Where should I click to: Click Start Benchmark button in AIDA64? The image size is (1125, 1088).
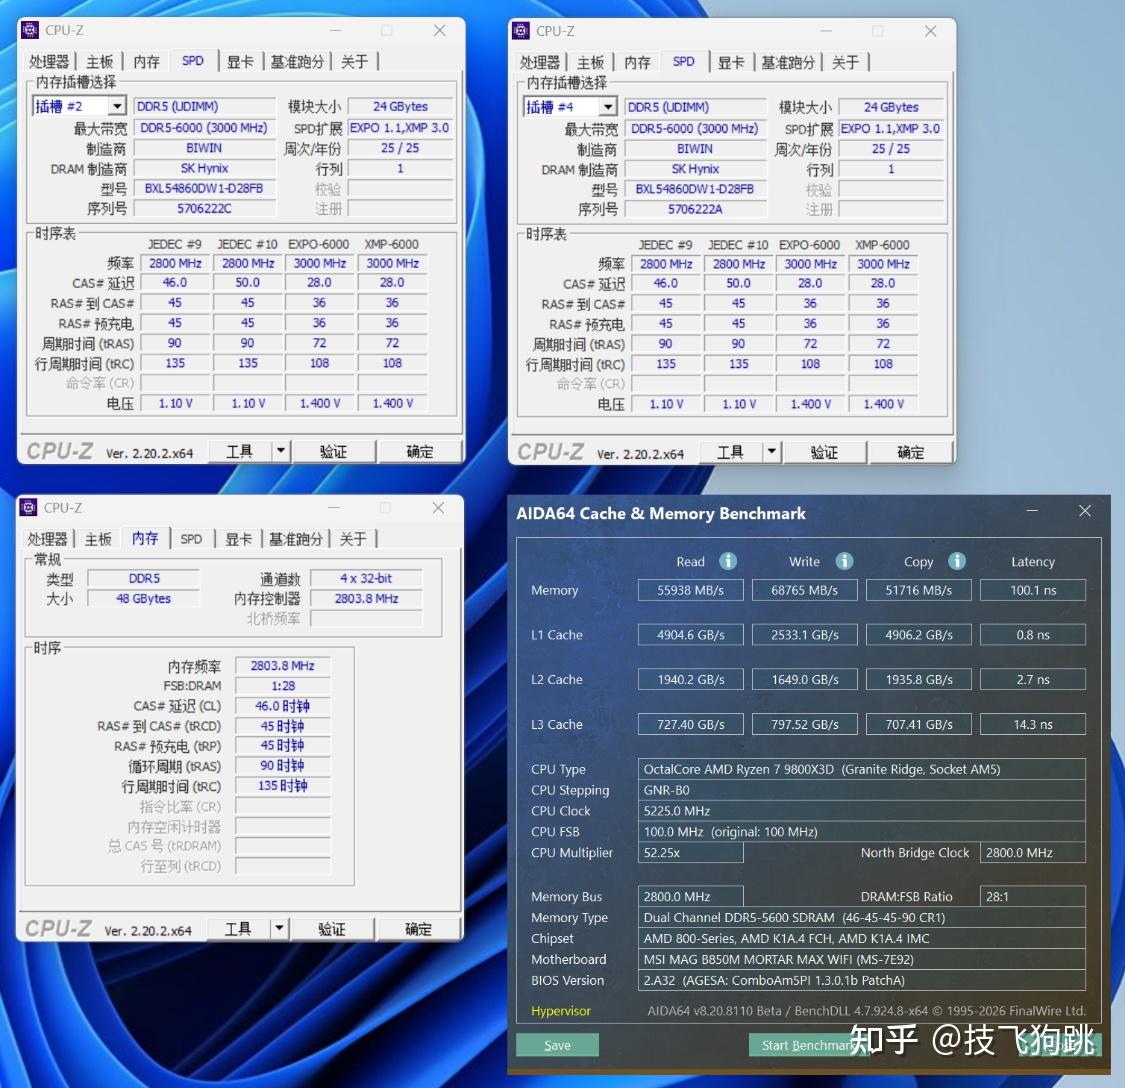[x=807, y=1045]
